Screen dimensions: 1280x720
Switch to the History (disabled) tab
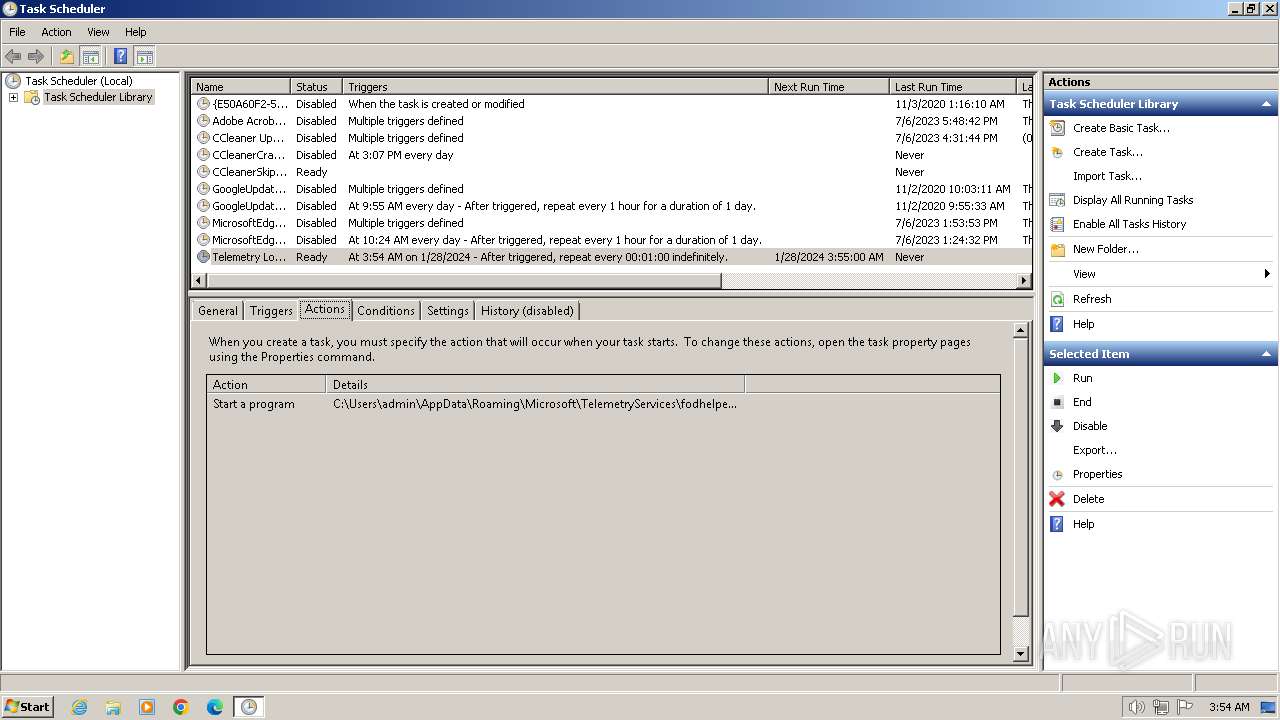[x=527, y=311]
